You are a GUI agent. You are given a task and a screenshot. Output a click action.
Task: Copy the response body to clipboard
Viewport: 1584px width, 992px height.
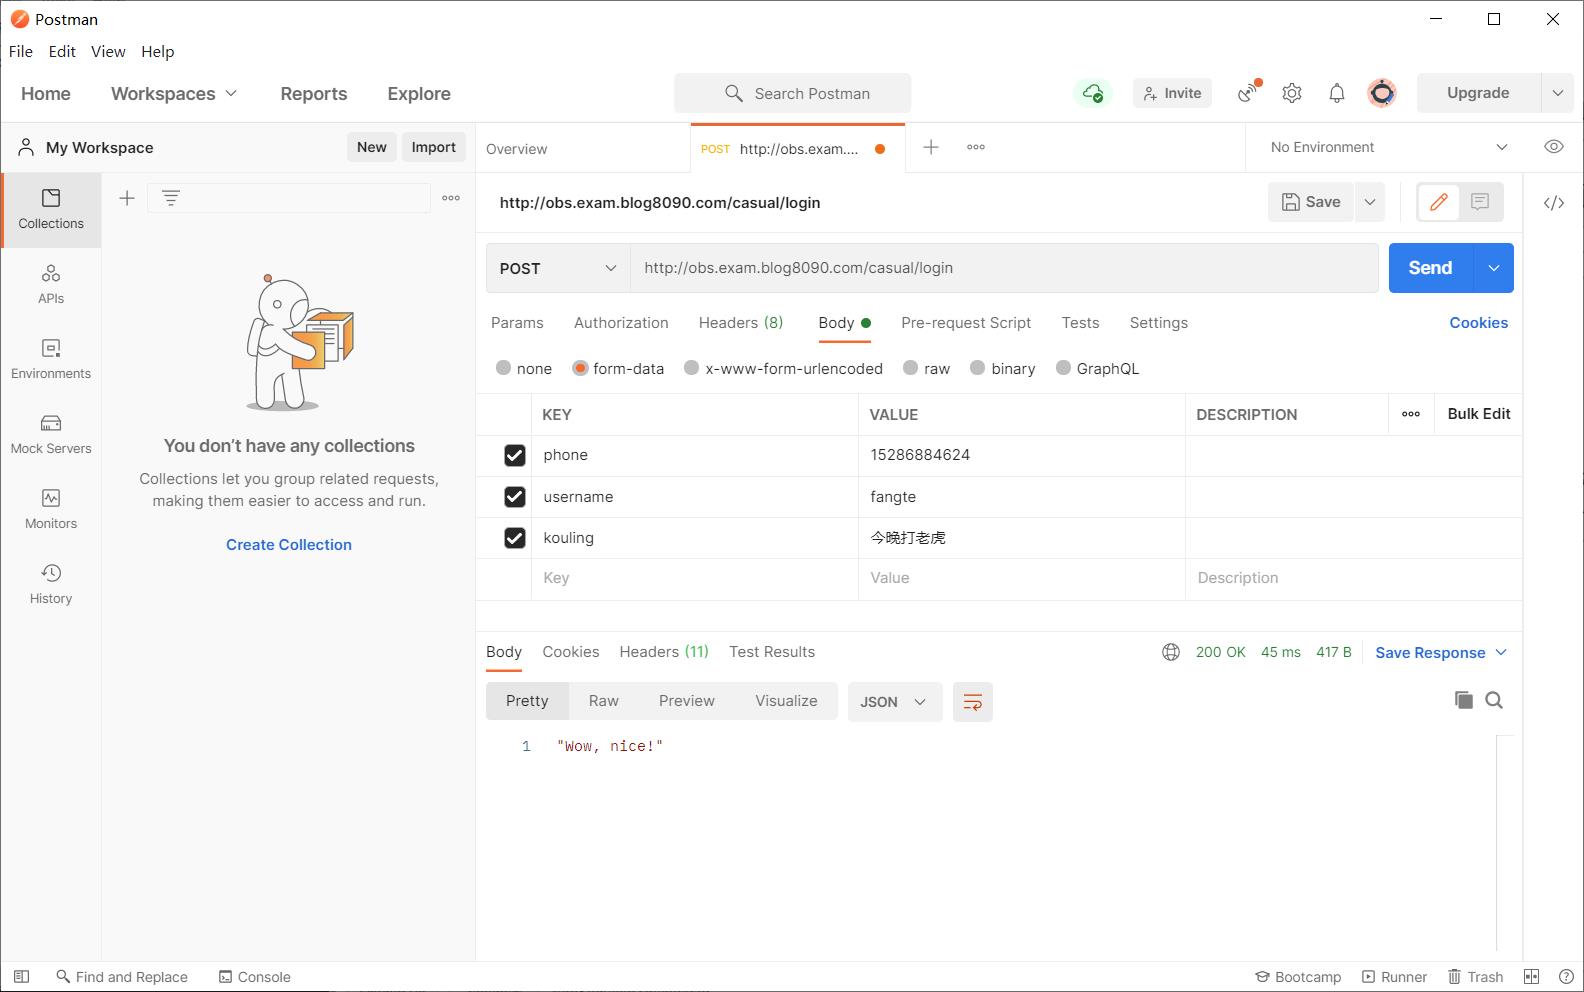(1463, 700)
